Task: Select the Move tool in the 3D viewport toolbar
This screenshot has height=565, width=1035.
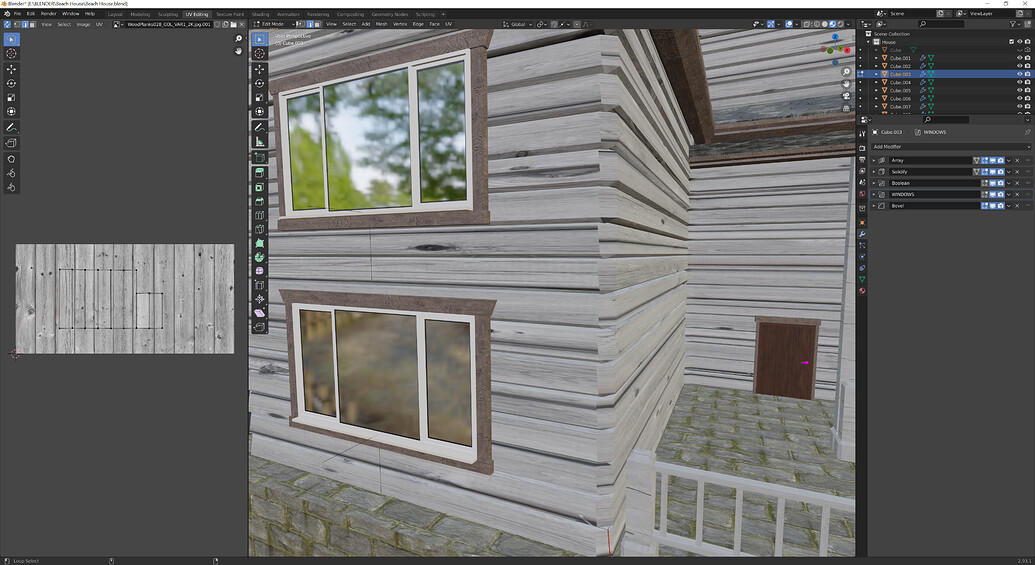Action: tap(259, 69)
